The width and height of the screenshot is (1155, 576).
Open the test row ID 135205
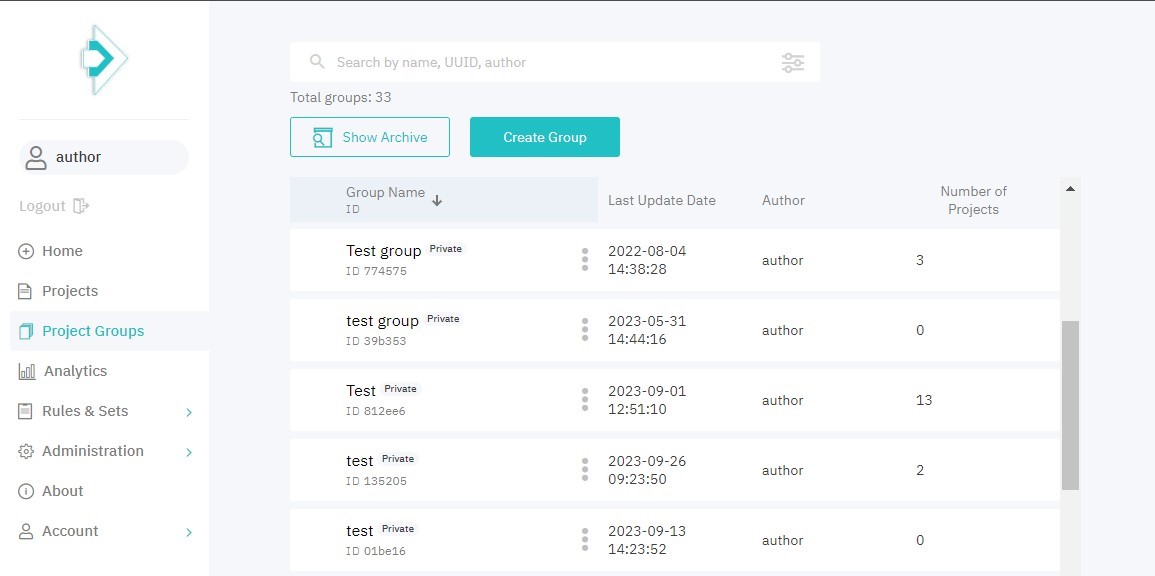(x=675, y=470)
